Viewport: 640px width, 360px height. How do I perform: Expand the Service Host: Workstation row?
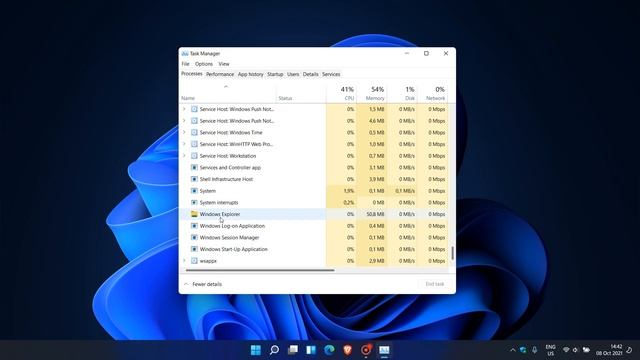click(x=184, y=156)
